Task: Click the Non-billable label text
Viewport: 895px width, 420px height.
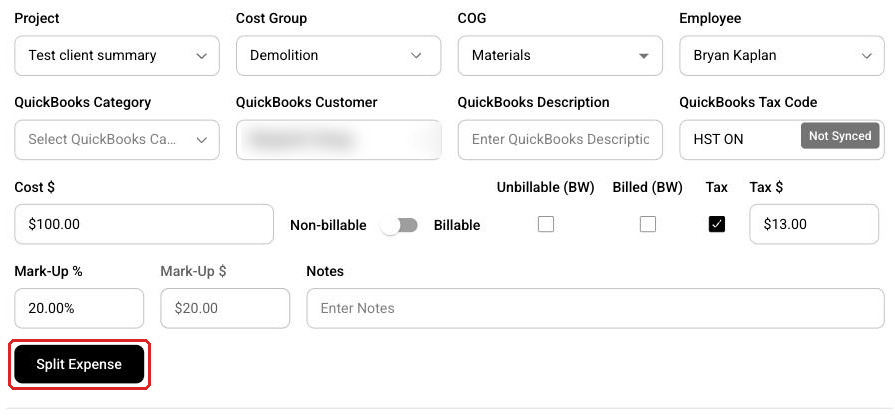Action: [x=328, y=225]
